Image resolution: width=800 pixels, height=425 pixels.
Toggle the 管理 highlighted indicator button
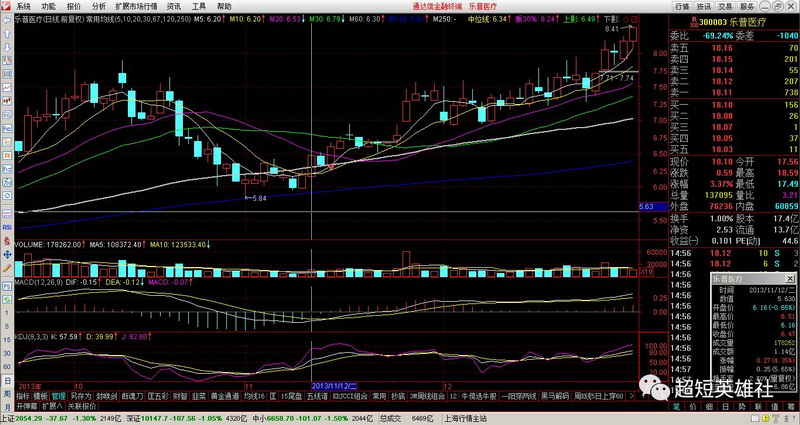pos(58,396)
